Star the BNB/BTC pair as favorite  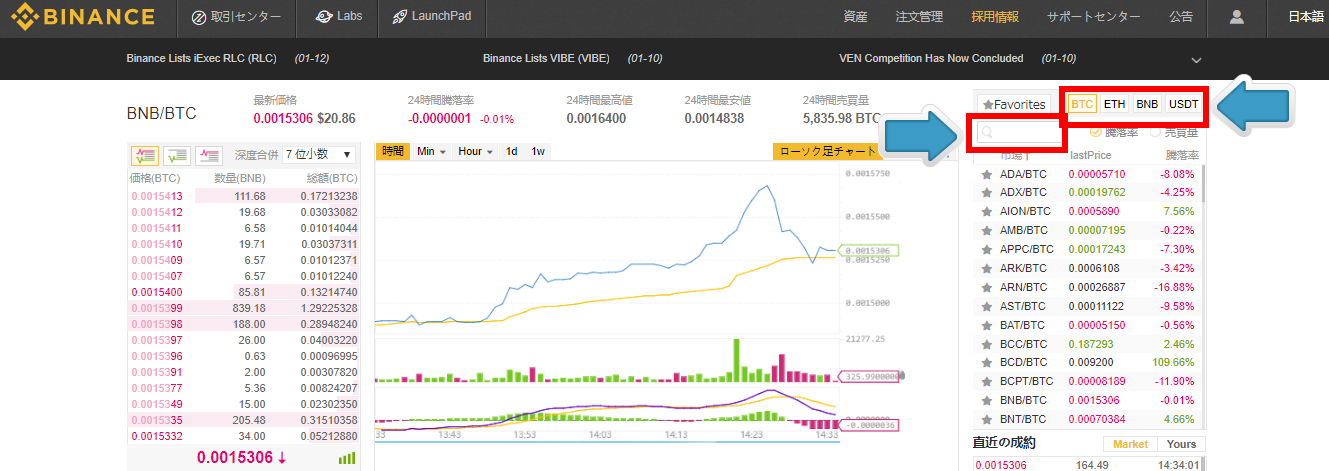pos(986,400)
